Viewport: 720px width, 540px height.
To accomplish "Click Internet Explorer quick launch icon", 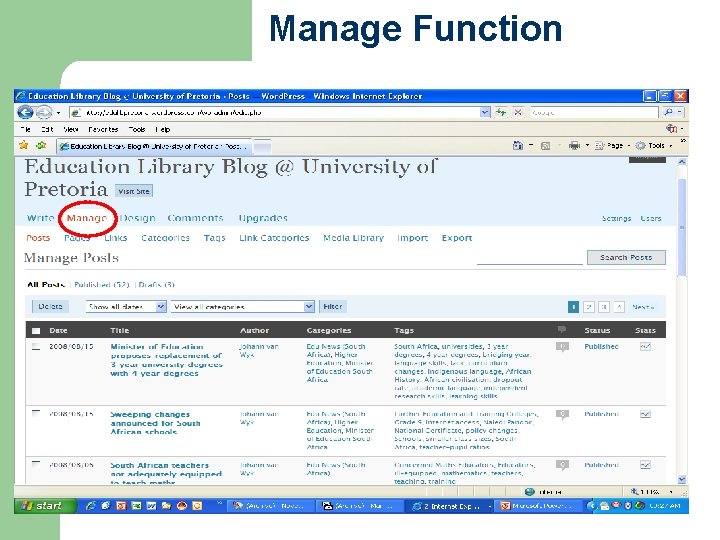I will coord(91,506).
